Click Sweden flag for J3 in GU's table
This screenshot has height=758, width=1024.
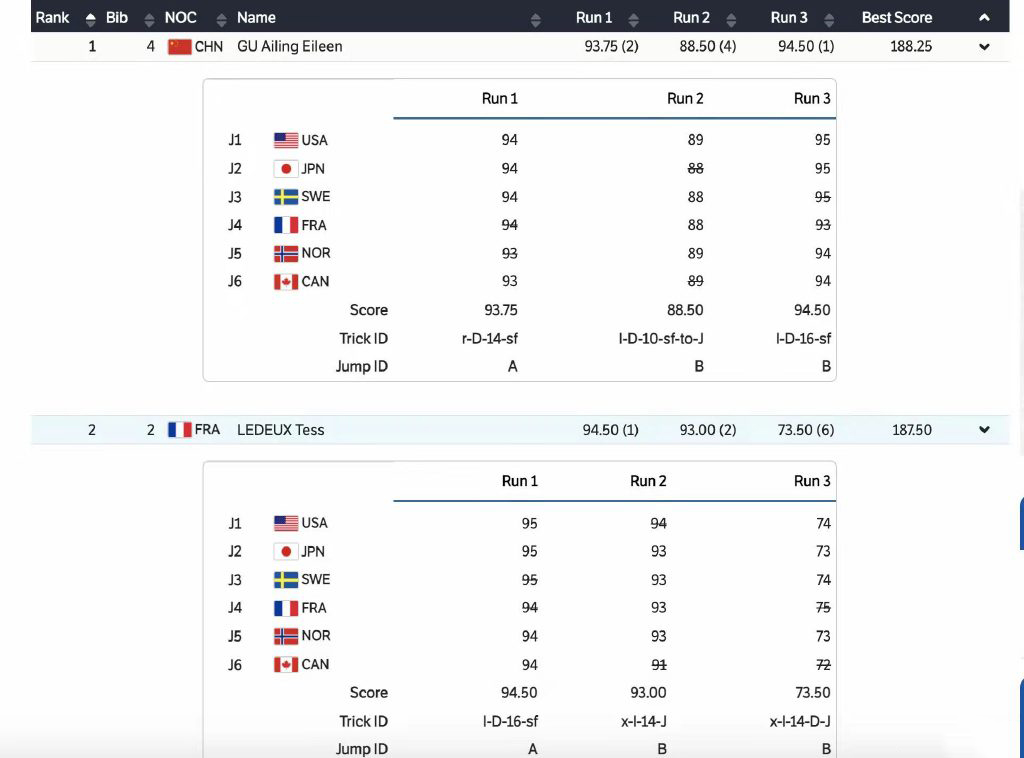[x=286, y=197]
